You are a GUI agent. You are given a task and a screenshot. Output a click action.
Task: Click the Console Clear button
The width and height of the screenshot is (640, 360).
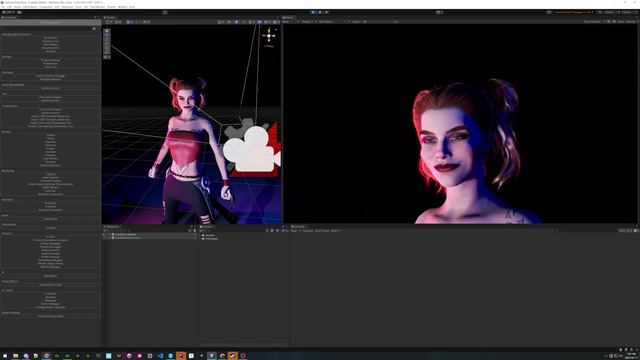[295, 231]
